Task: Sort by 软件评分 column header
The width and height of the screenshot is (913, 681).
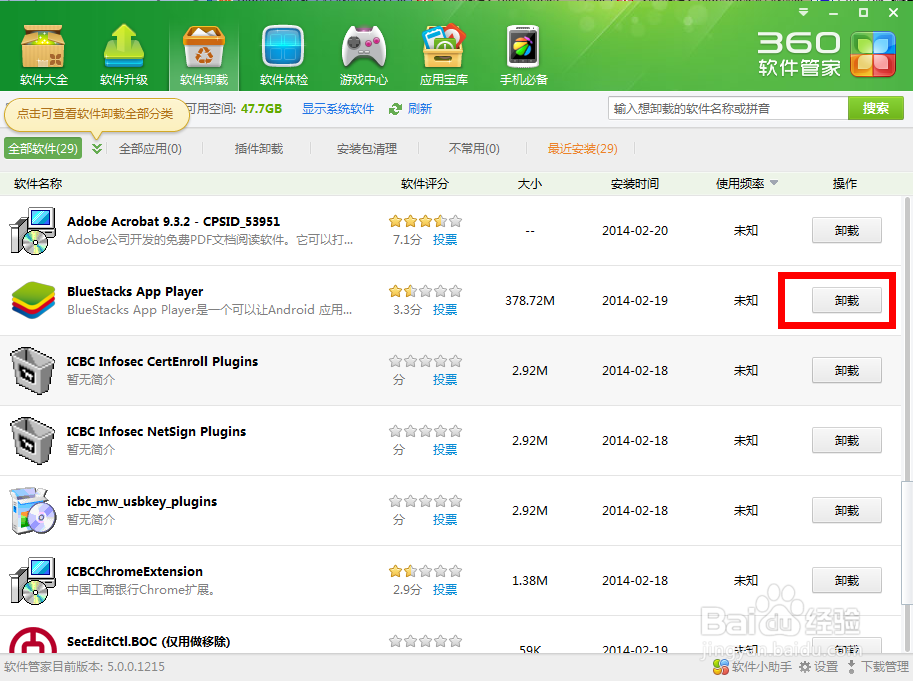Action: [425, 183]
